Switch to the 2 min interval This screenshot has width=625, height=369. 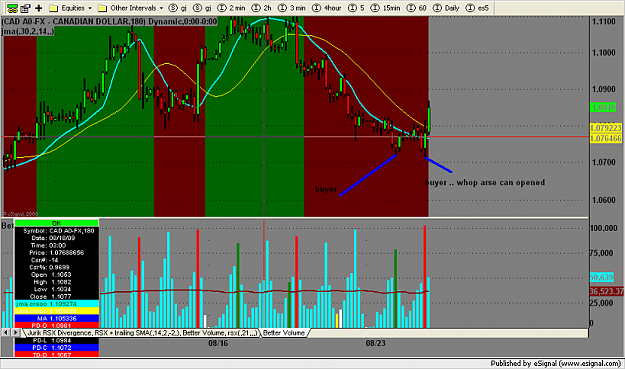[232, 8]
